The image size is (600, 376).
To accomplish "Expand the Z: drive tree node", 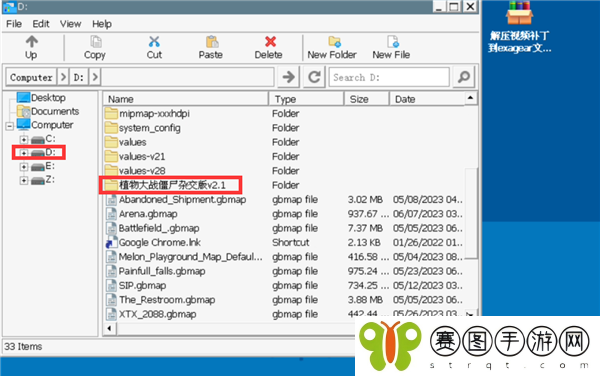I will tap(24, 180).
